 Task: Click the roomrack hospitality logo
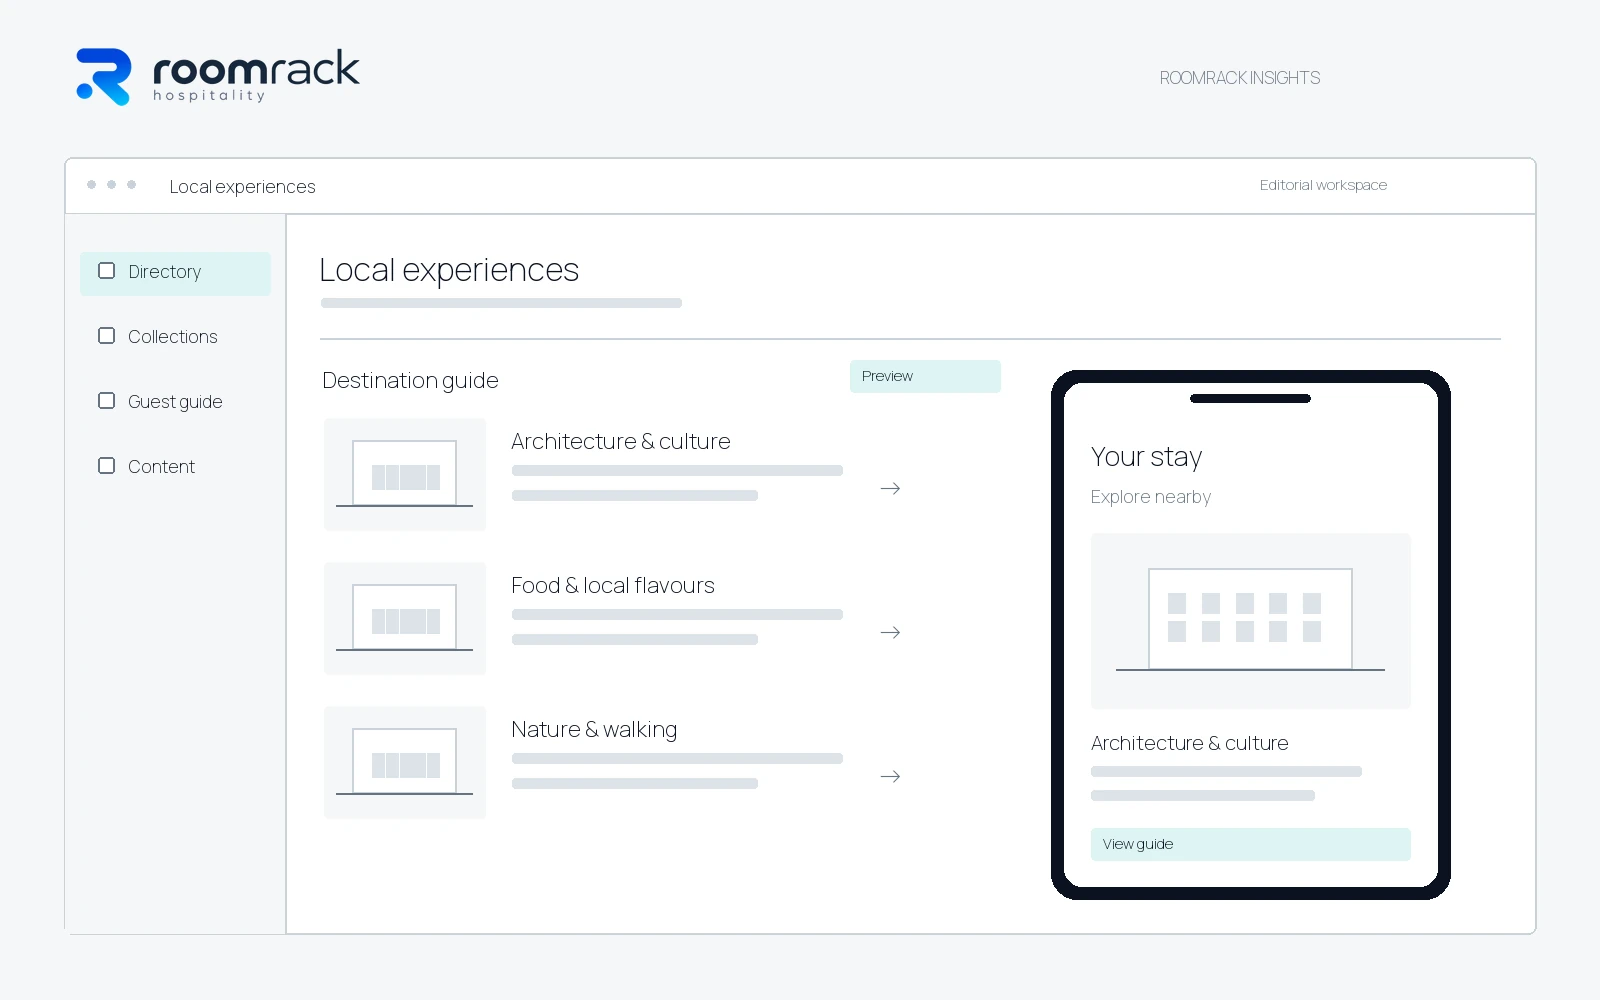coord(217,76)
